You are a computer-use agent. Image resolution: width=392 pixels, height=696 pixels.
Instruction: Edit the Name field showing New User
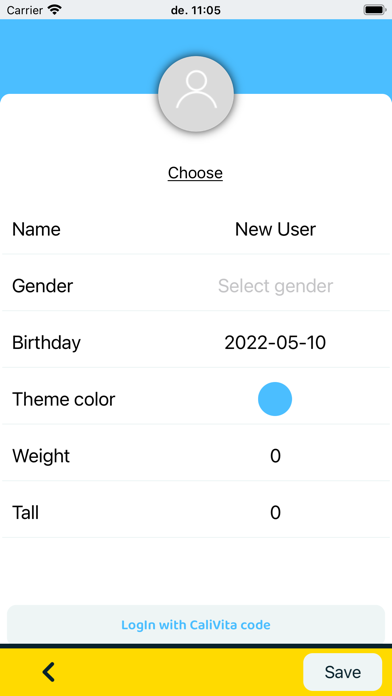click(275, 229)
